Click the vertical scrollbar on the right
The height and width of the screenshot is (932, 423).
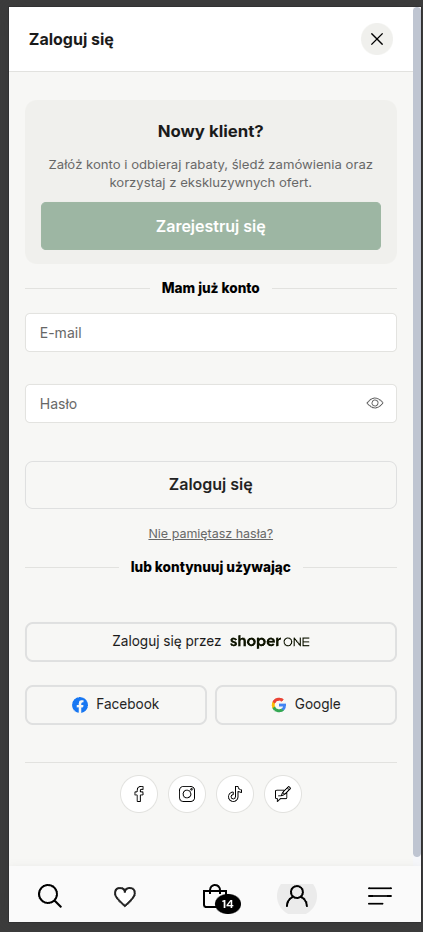416,432
